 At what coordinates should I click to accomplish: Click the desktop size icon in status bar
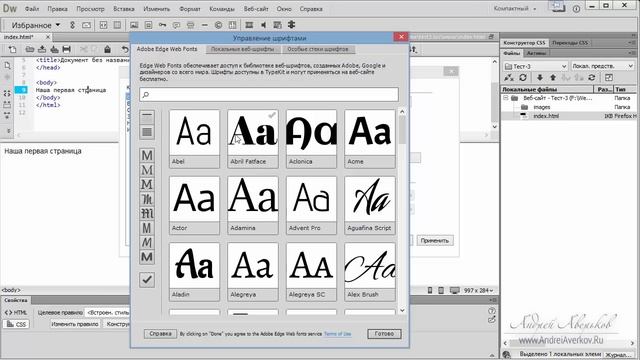pos(454,290)
